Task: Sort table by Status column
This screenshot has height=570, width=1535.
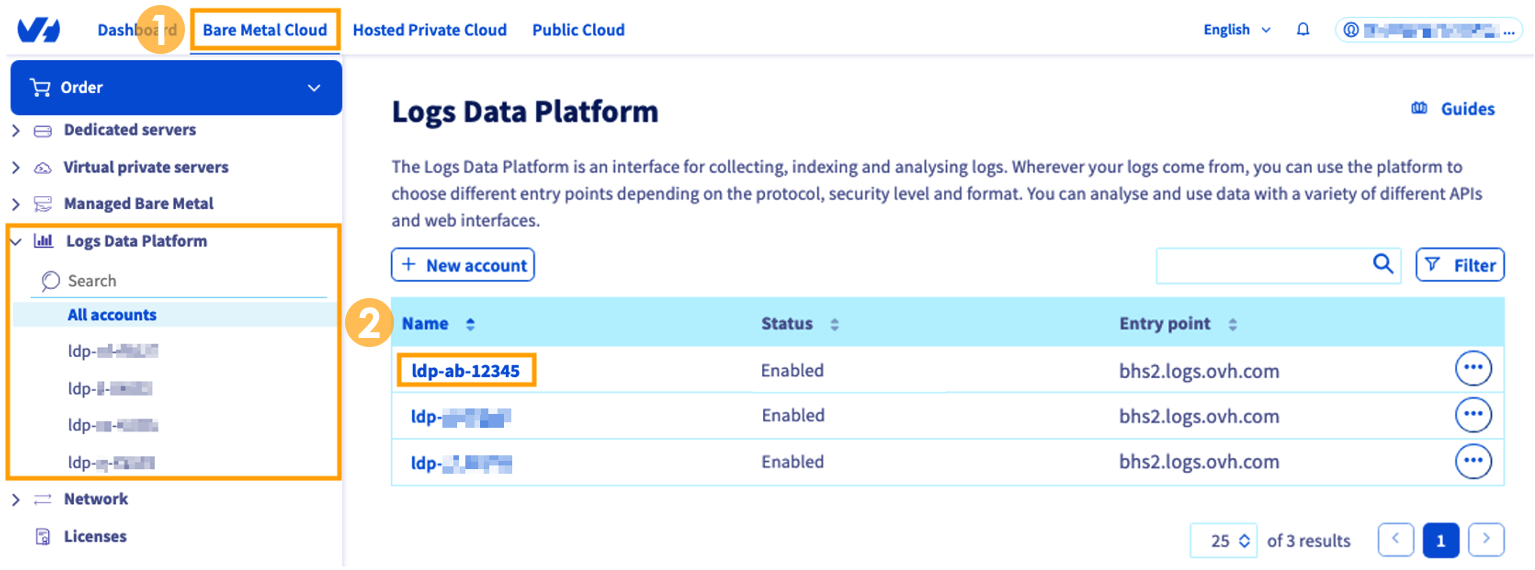Action: click(x=800, y=324)
